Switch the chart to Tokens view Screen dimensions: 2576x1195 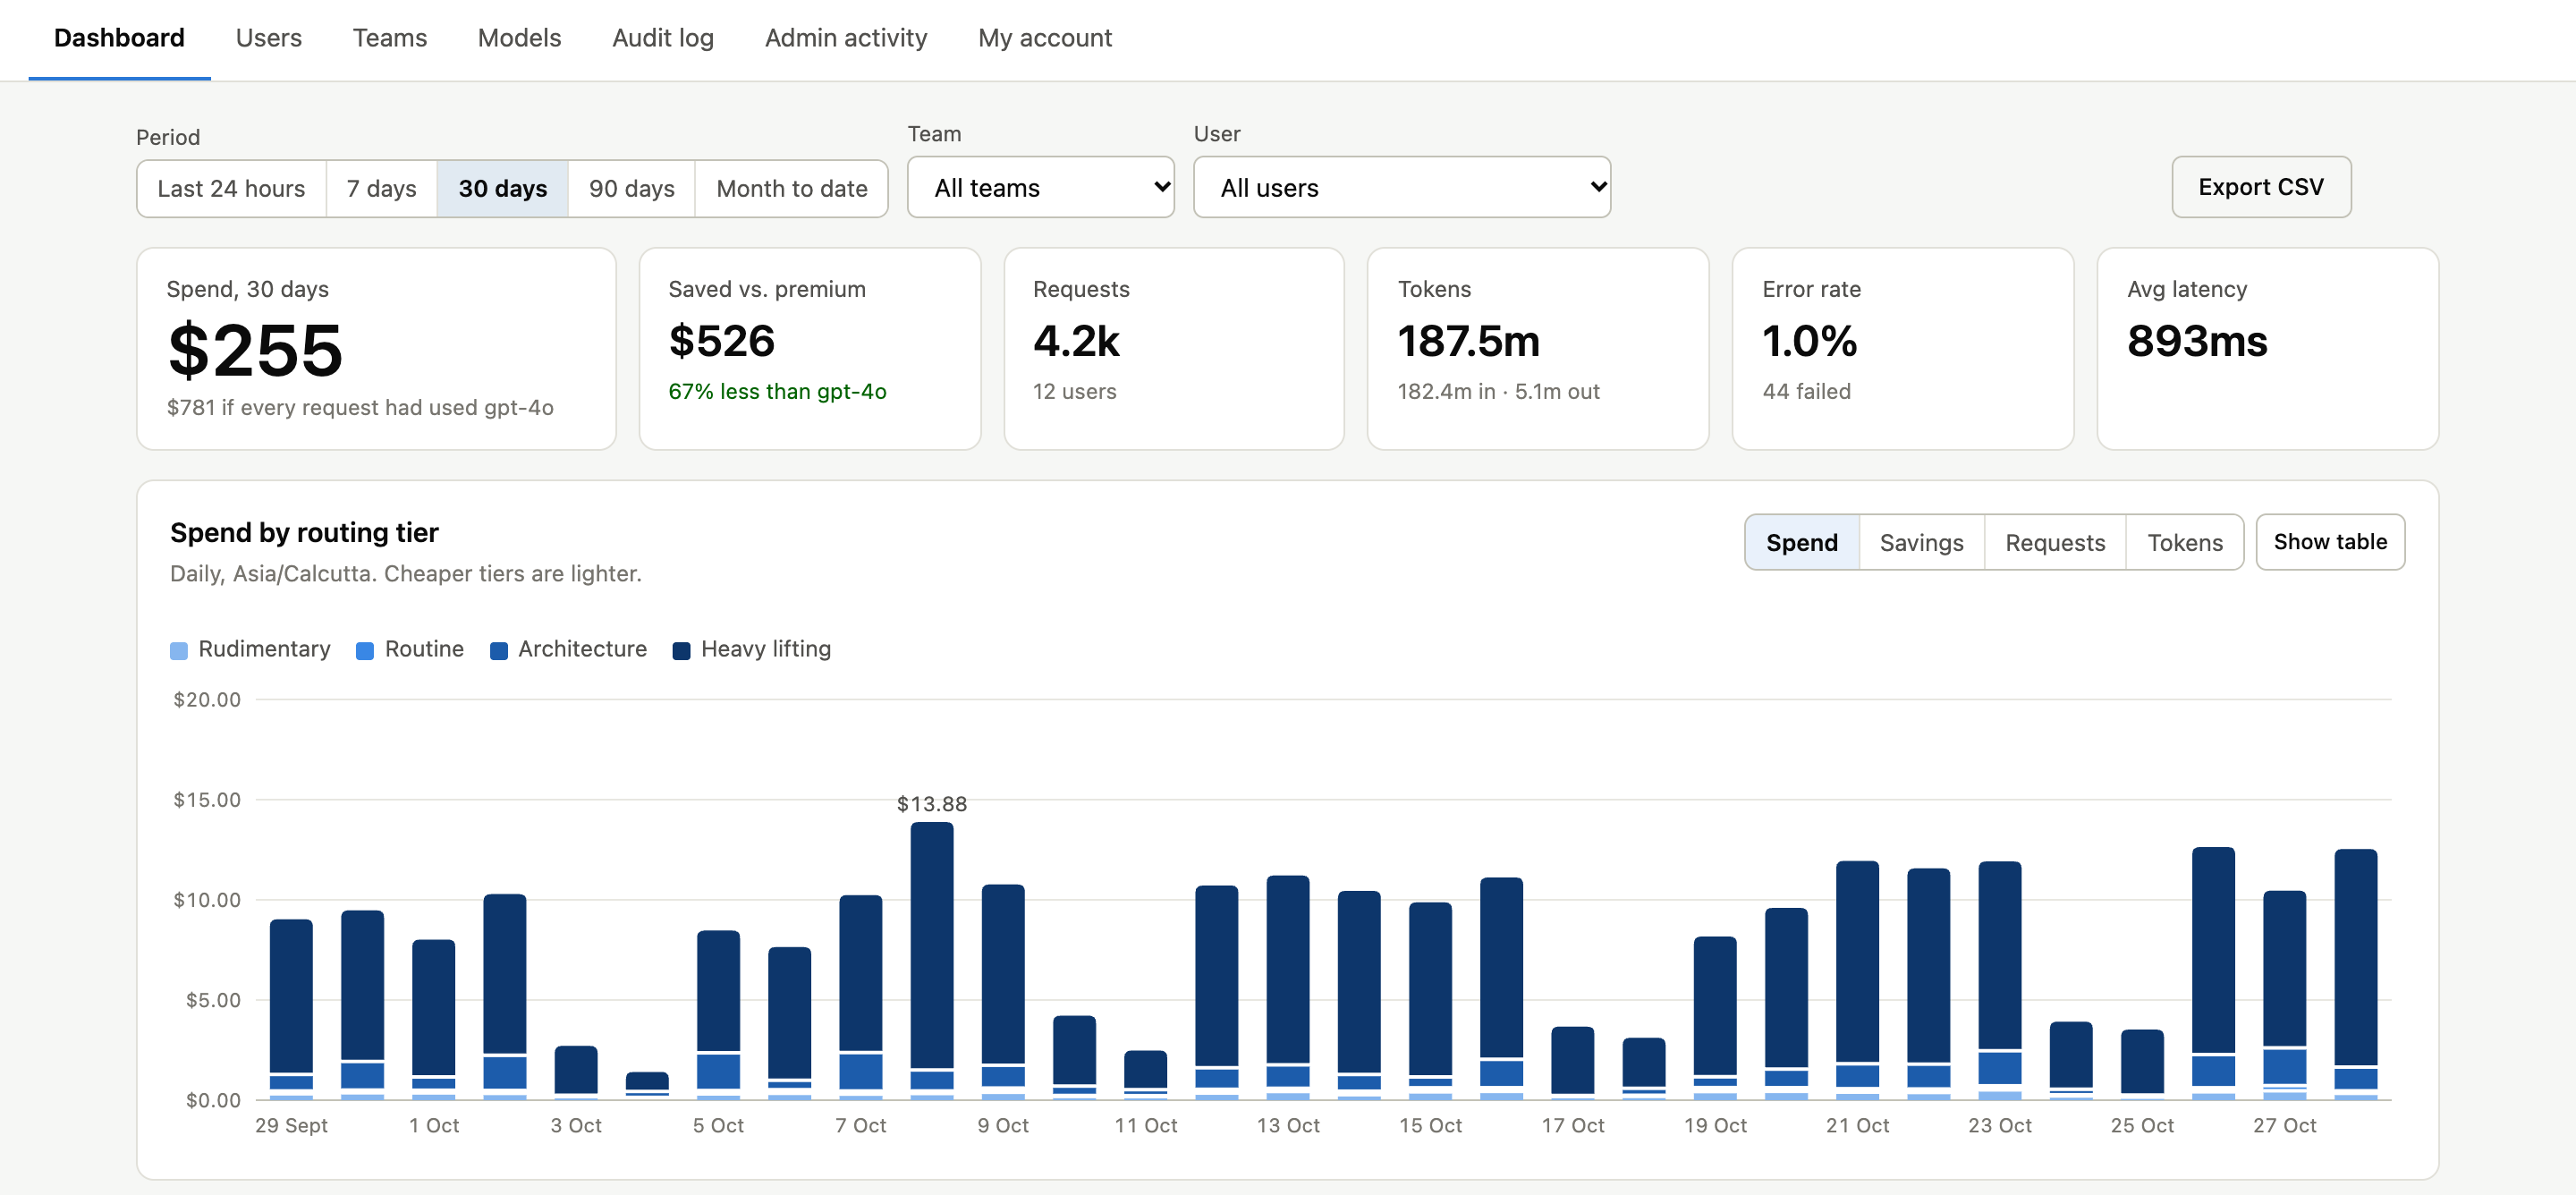pos(2184,542)
